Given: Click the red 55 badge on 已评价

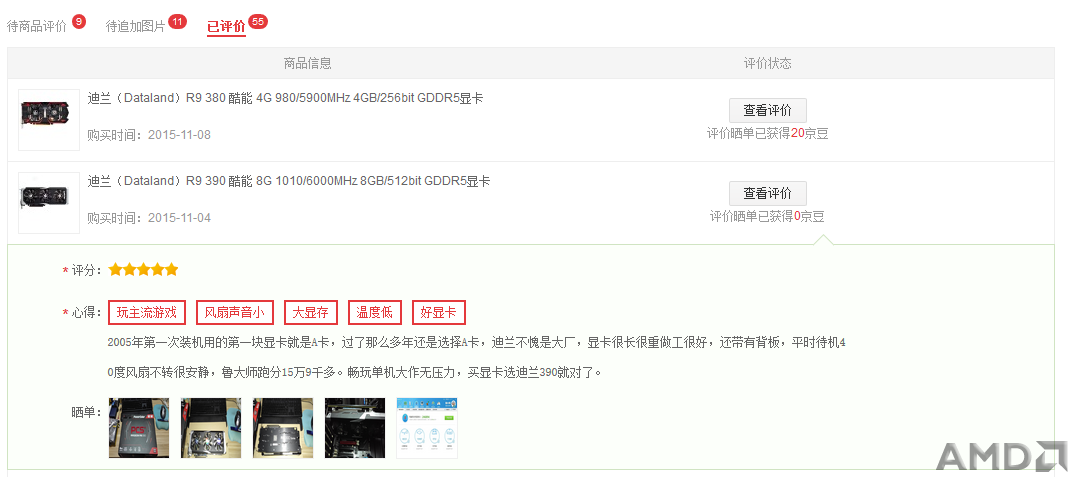Looking at the screenshot, I should (258, 22).
